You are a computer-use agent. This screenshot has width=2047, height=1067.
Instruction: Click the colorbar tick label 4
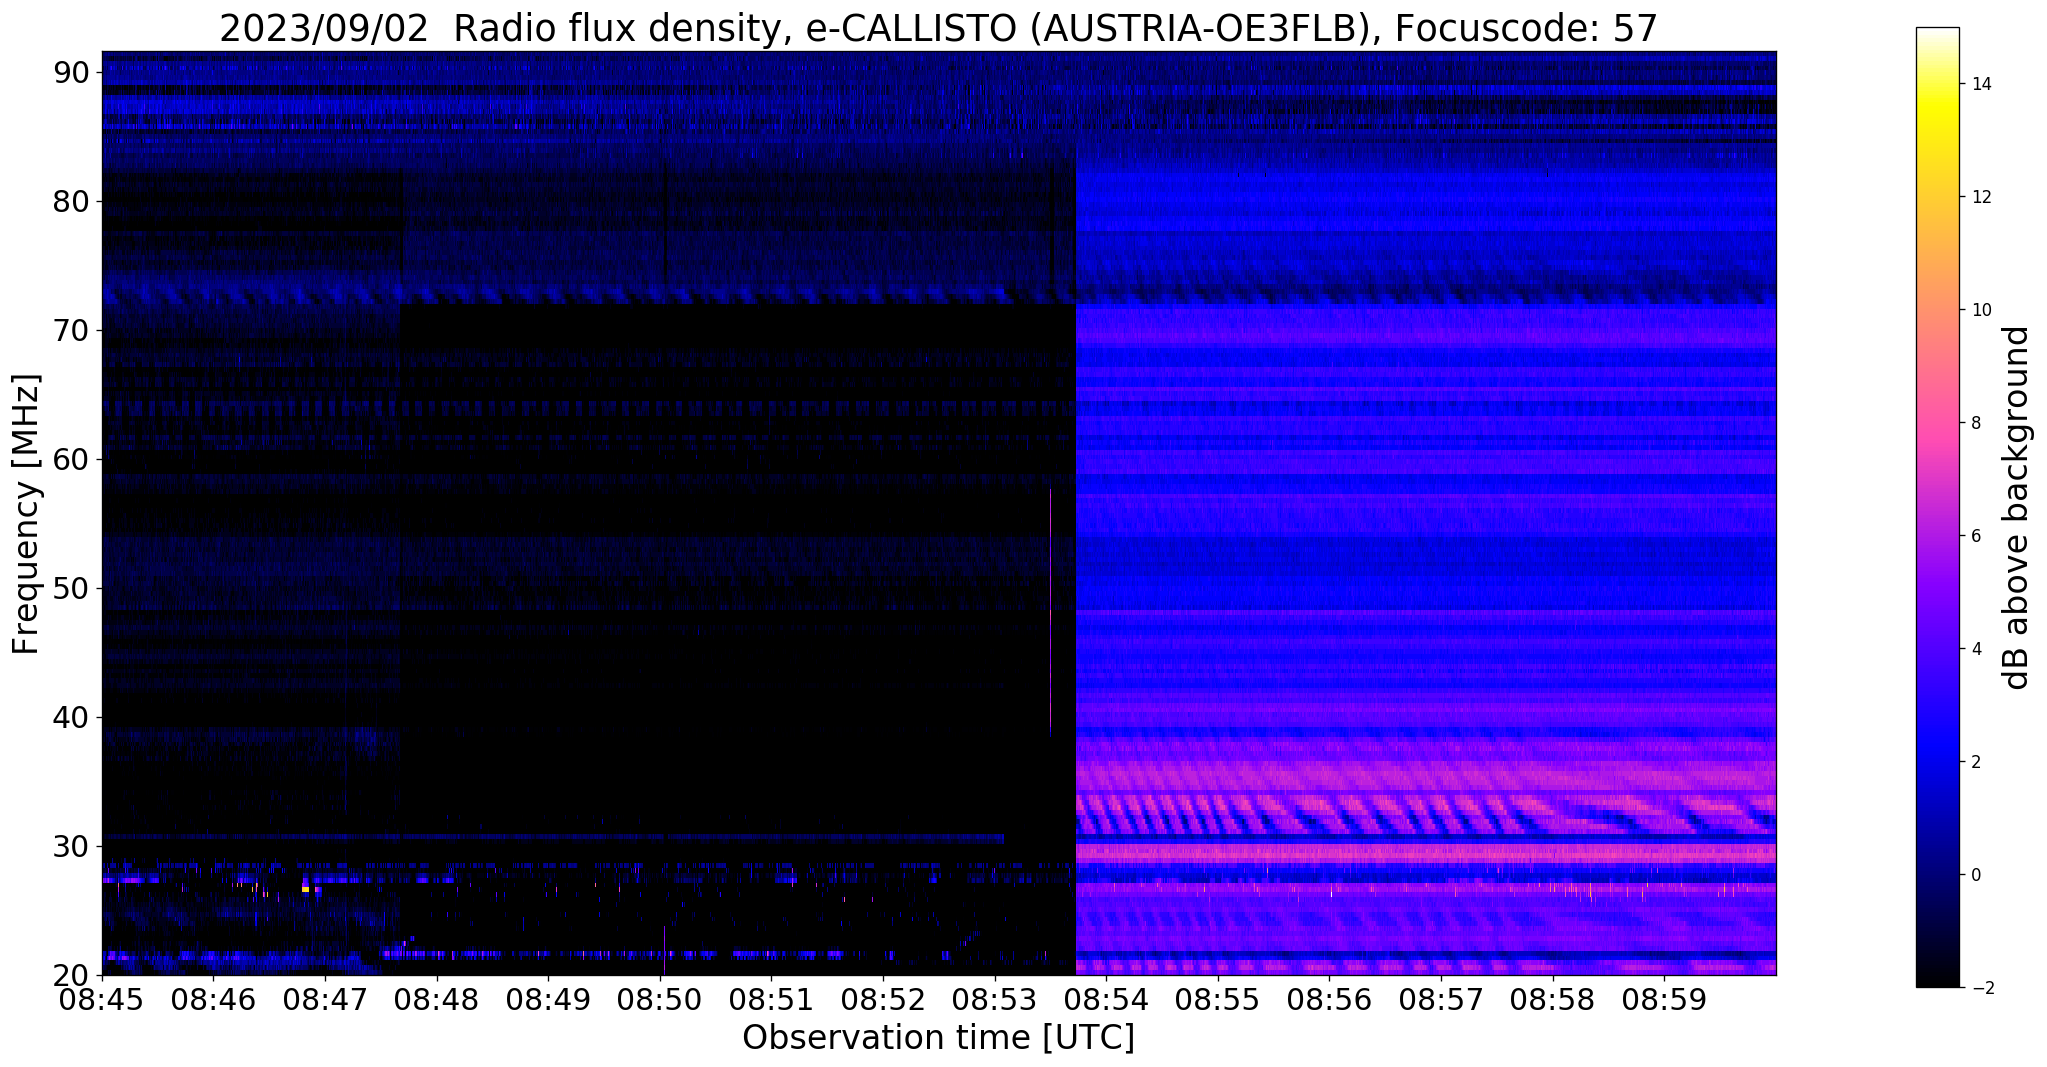click(1975, 649)
